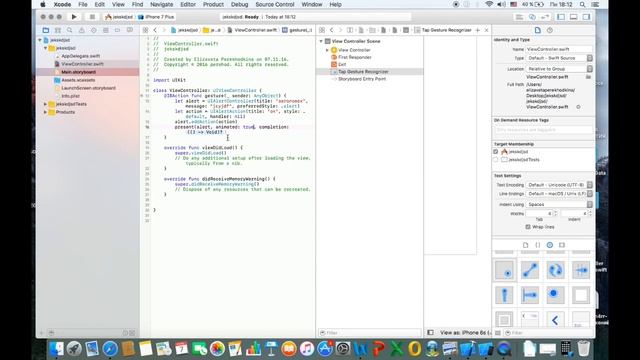The height and width of the screenshot is (360, 640).
Task: Click the Tab width stepper
Action: [x=555, y=213]
